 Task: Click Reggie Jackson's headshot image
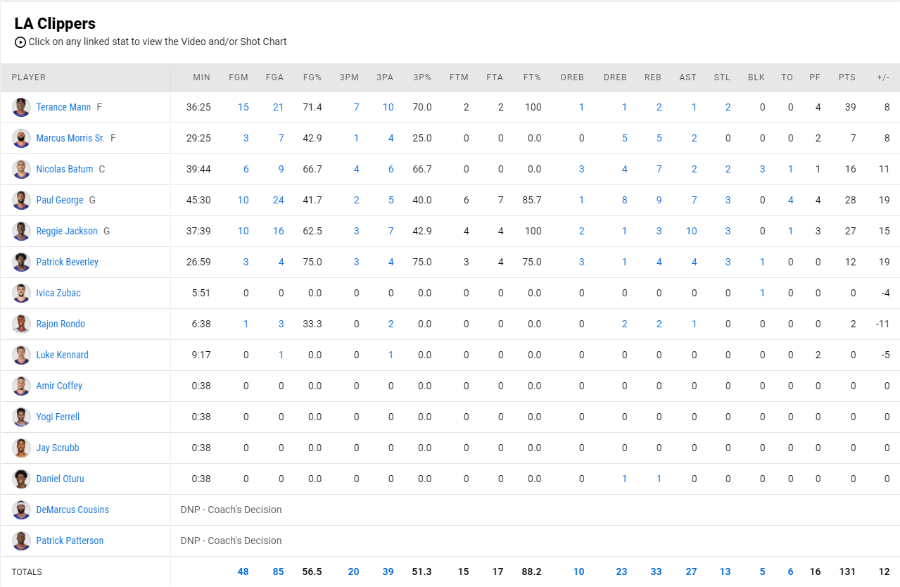(x=21, y=231)
